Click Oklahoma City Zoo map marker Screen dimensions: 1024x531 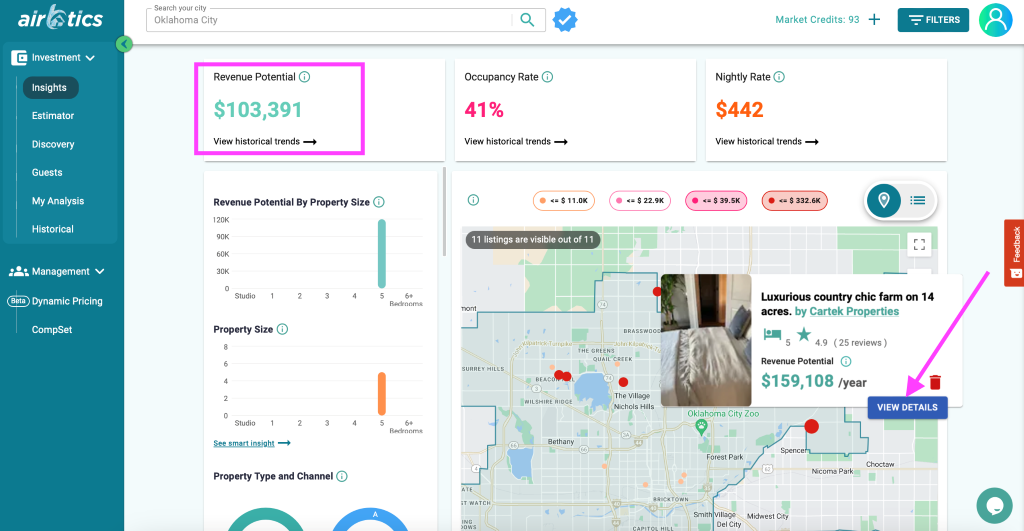[x=701, y=427]
